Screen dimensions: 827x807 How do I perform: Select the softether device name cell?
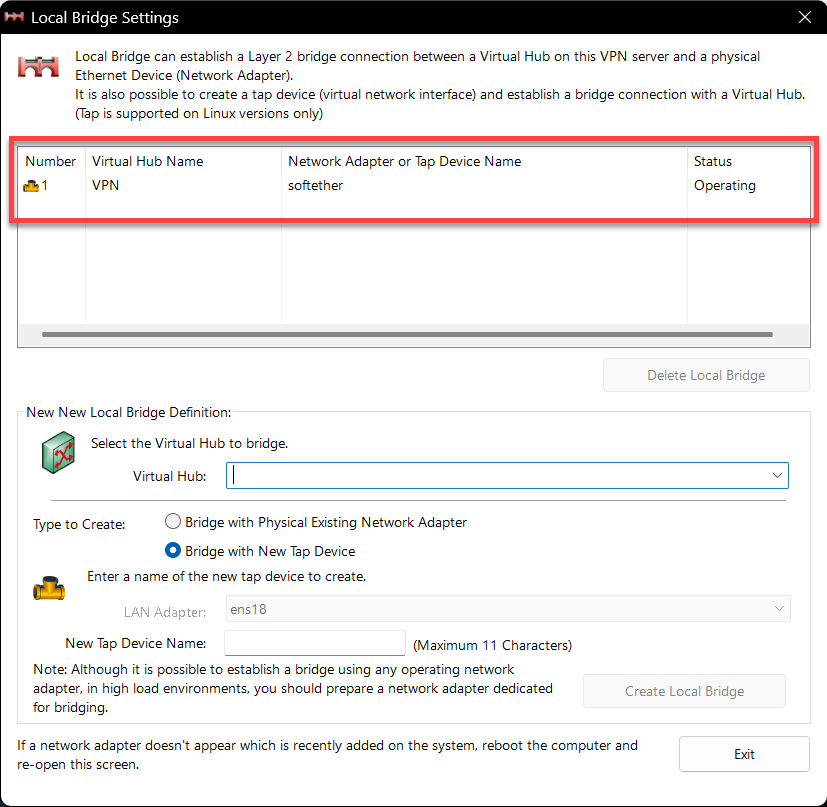[x=315, y=185]
